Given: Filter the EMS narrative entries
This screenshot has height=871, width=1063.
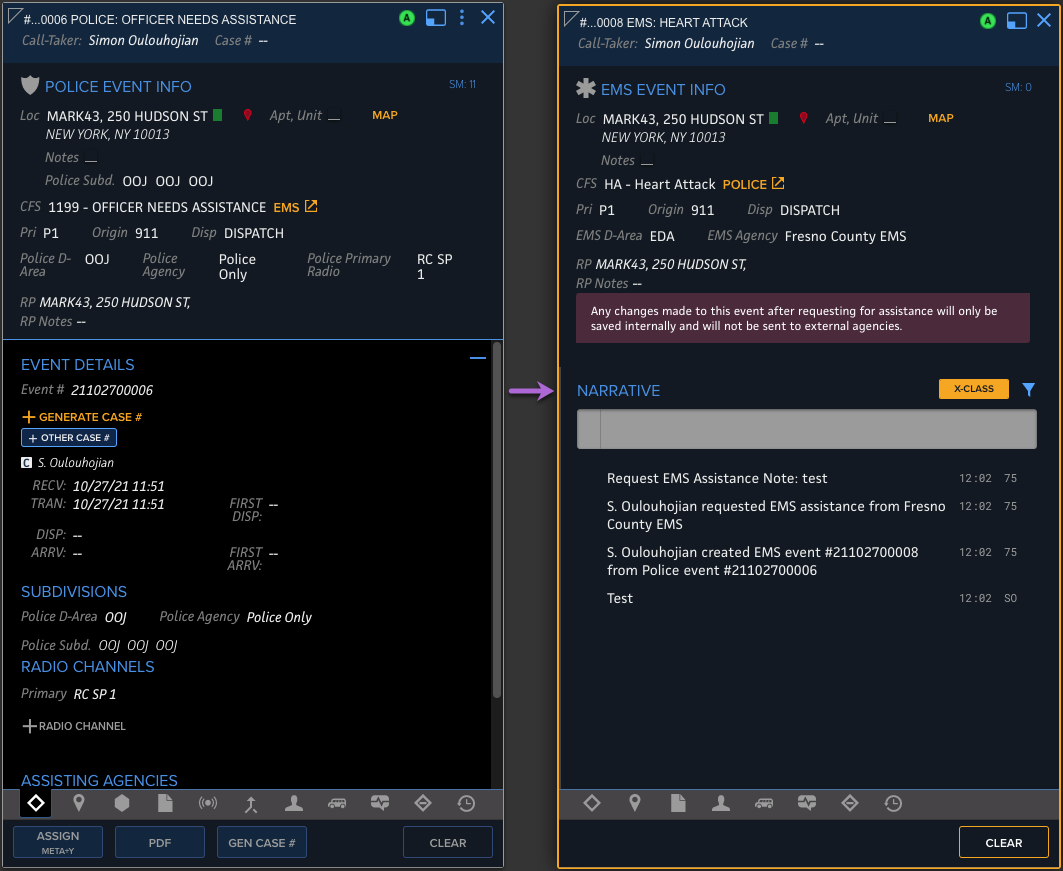Looking at the screenshot, I should pyautogui.click(x=1029, y=390).
